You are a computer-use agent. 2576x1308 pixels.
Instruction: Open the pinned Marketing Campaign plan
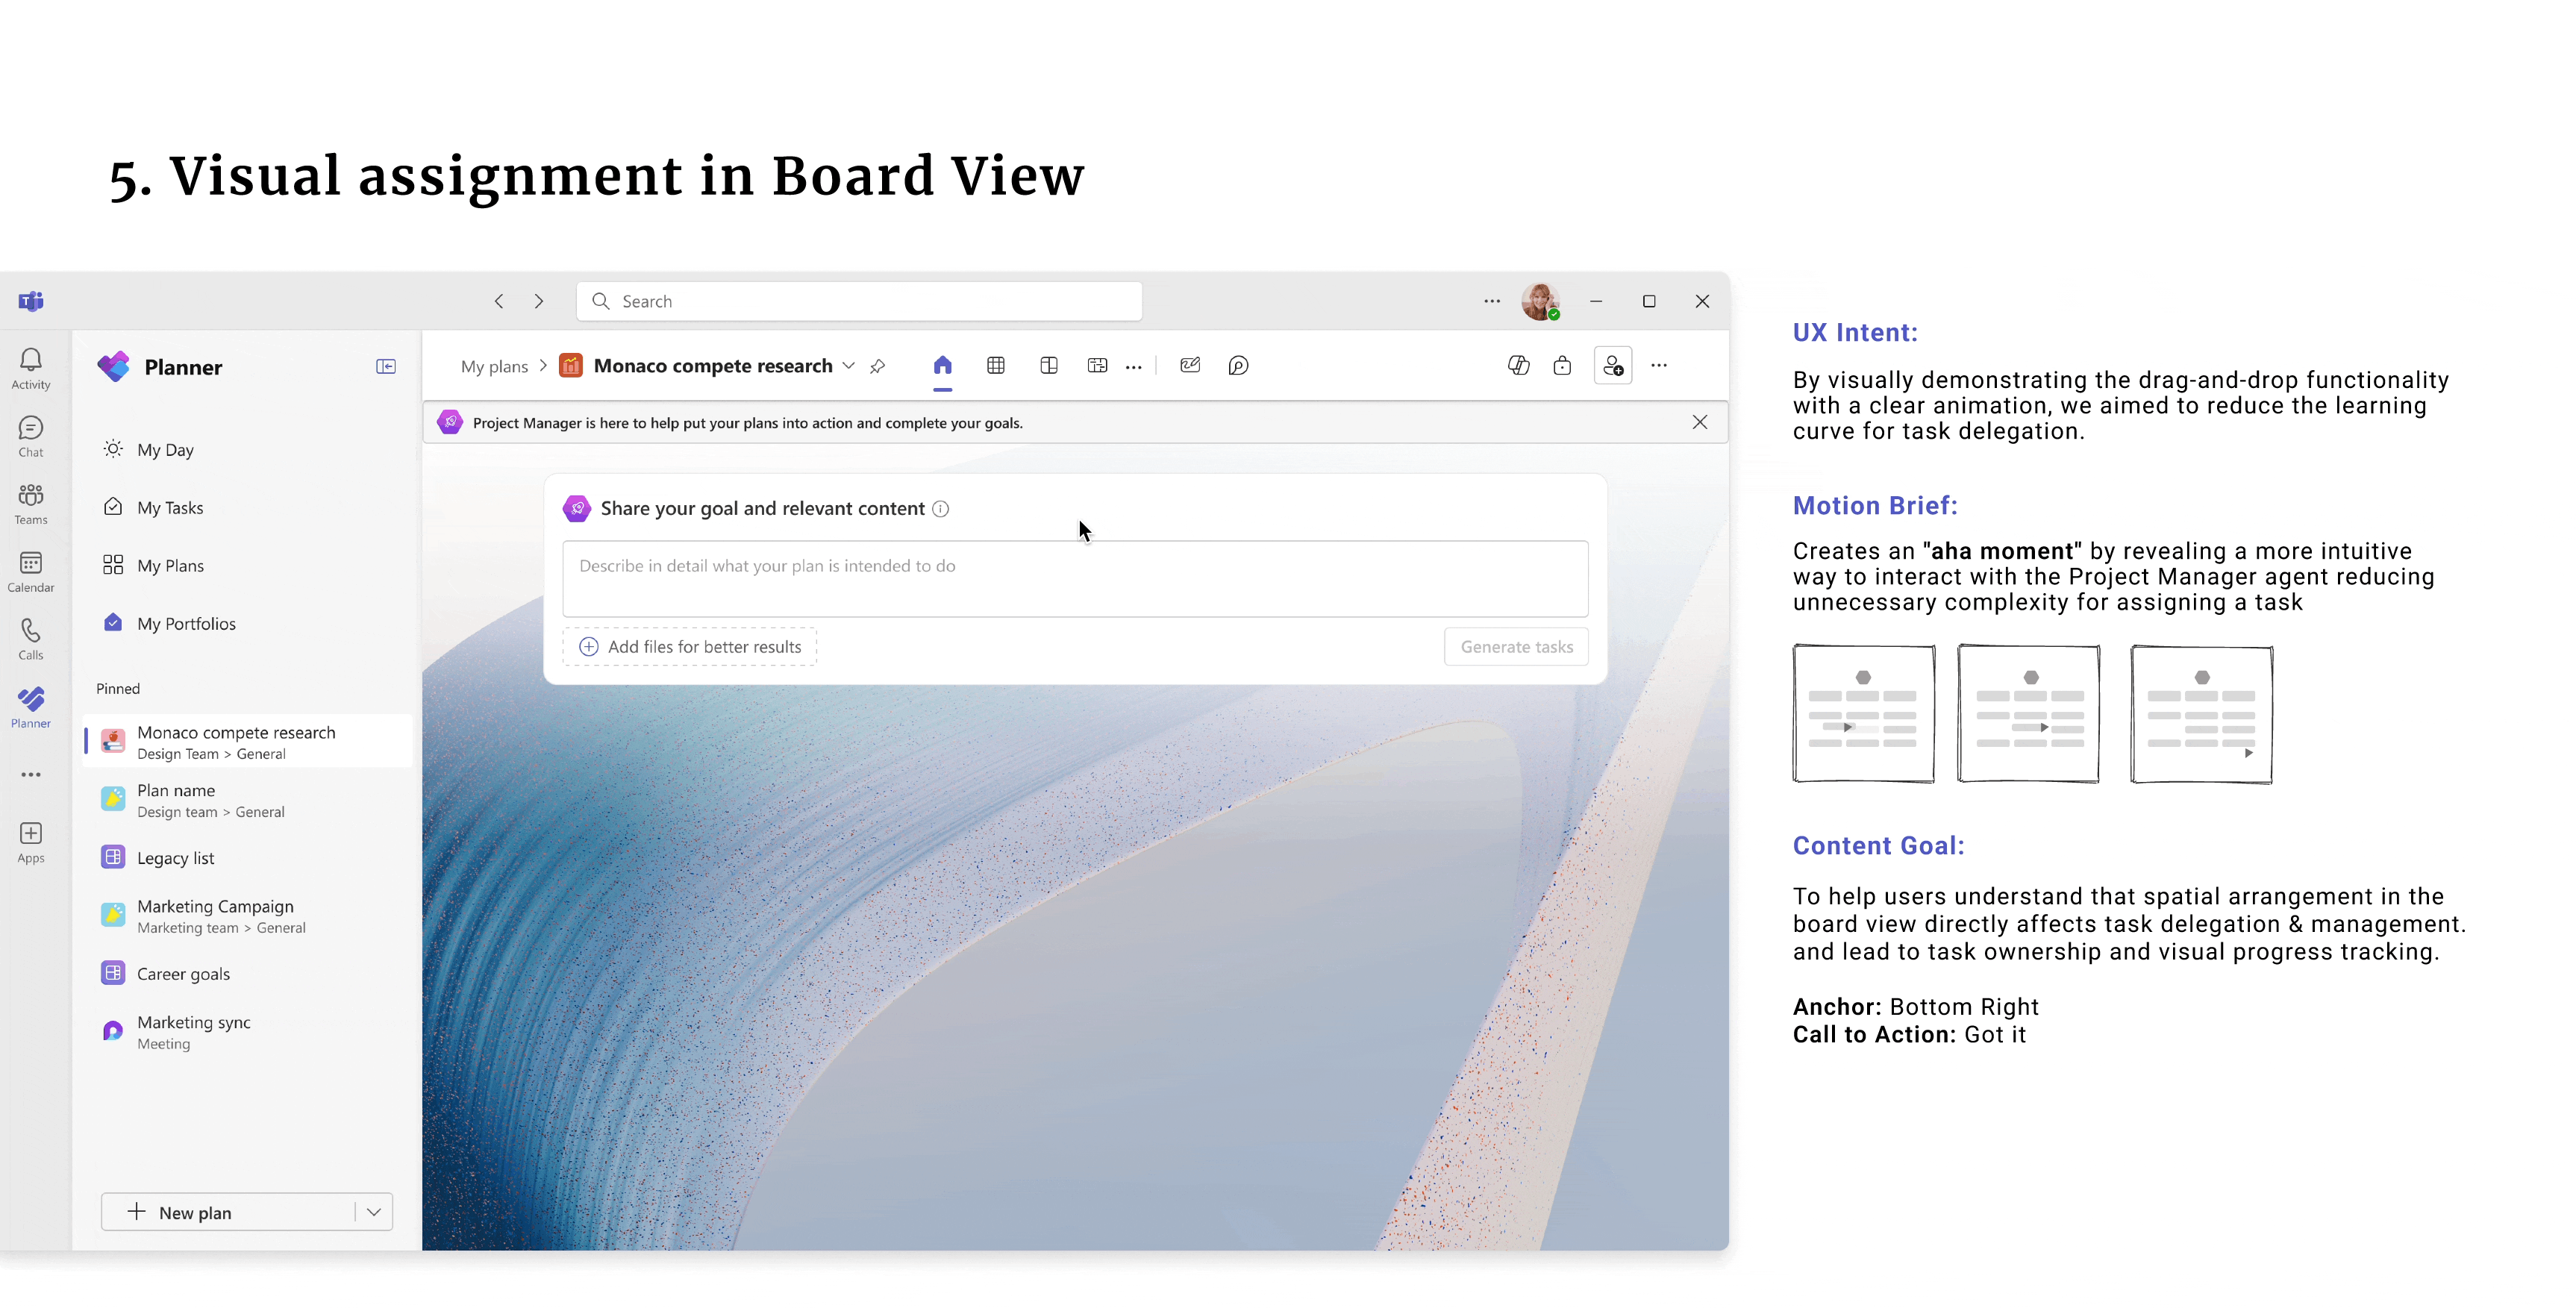pos(247,916)
